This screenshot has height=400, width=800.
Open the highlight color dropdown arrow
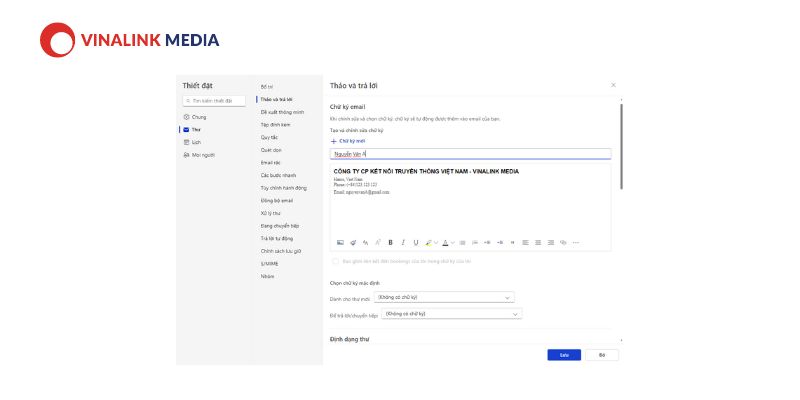(436, 243)
